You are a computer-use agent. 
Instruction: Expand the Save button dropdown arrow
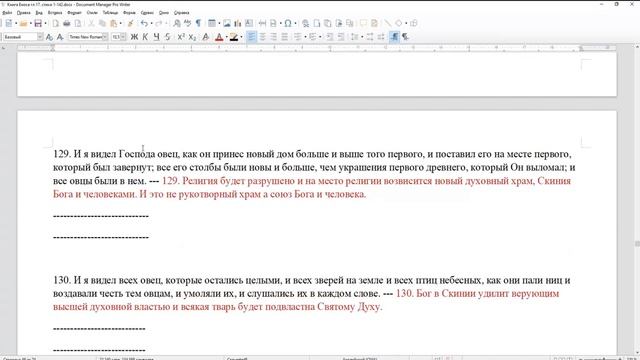point(45,24)
